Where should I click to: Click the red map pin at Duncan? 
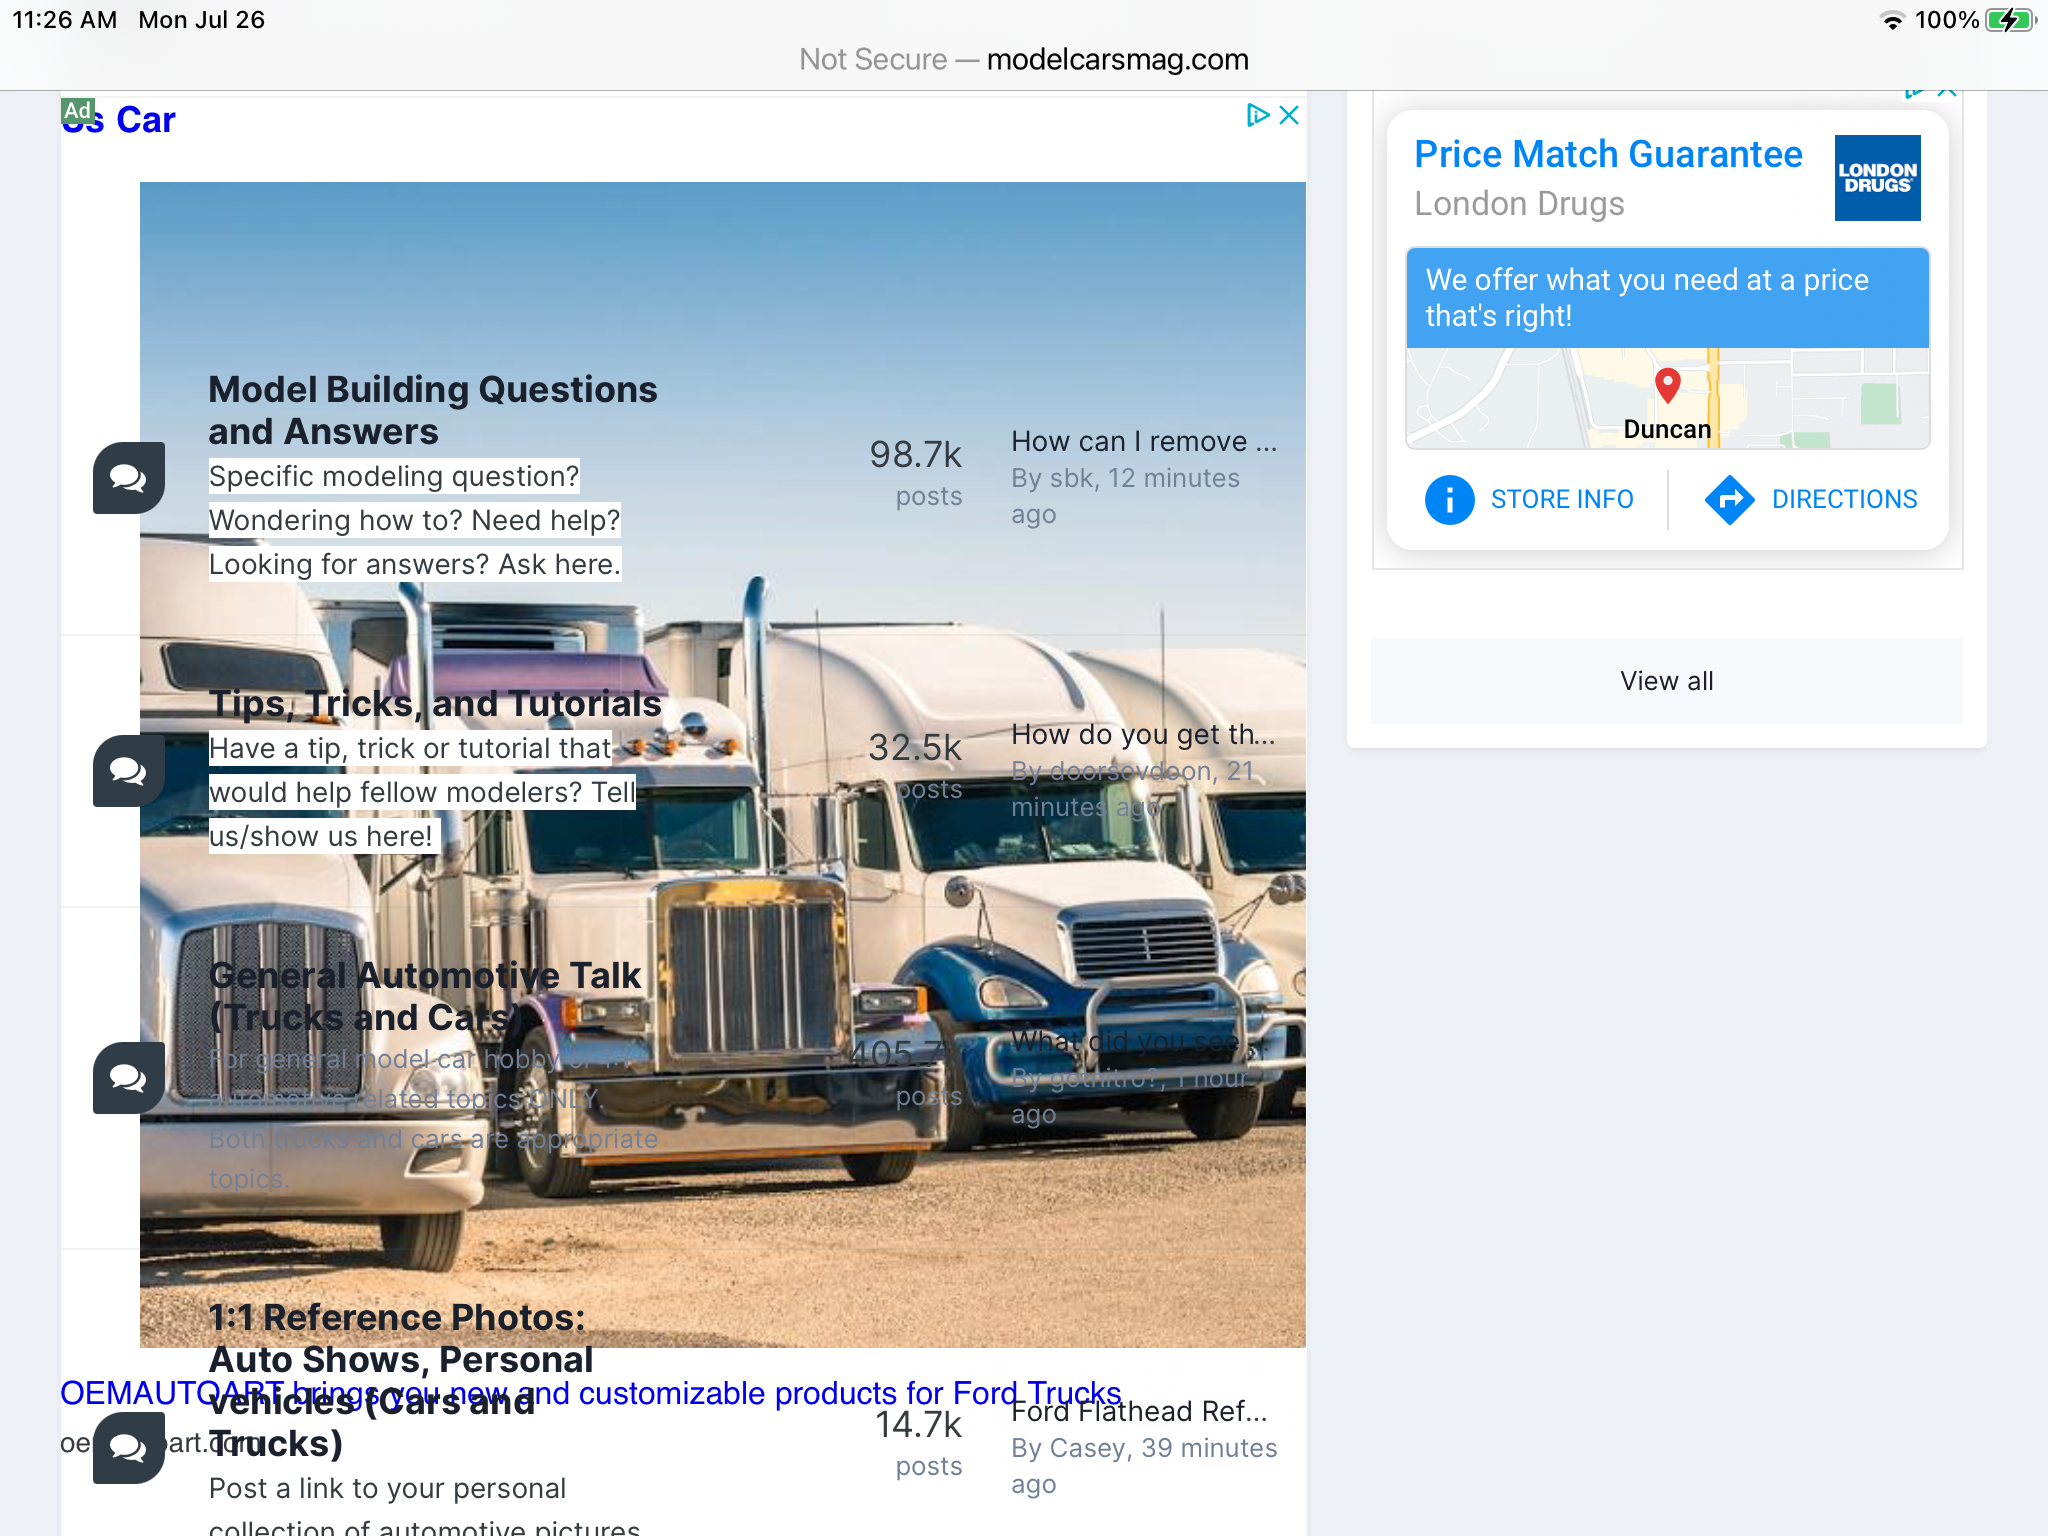[x=1667, y=385]
